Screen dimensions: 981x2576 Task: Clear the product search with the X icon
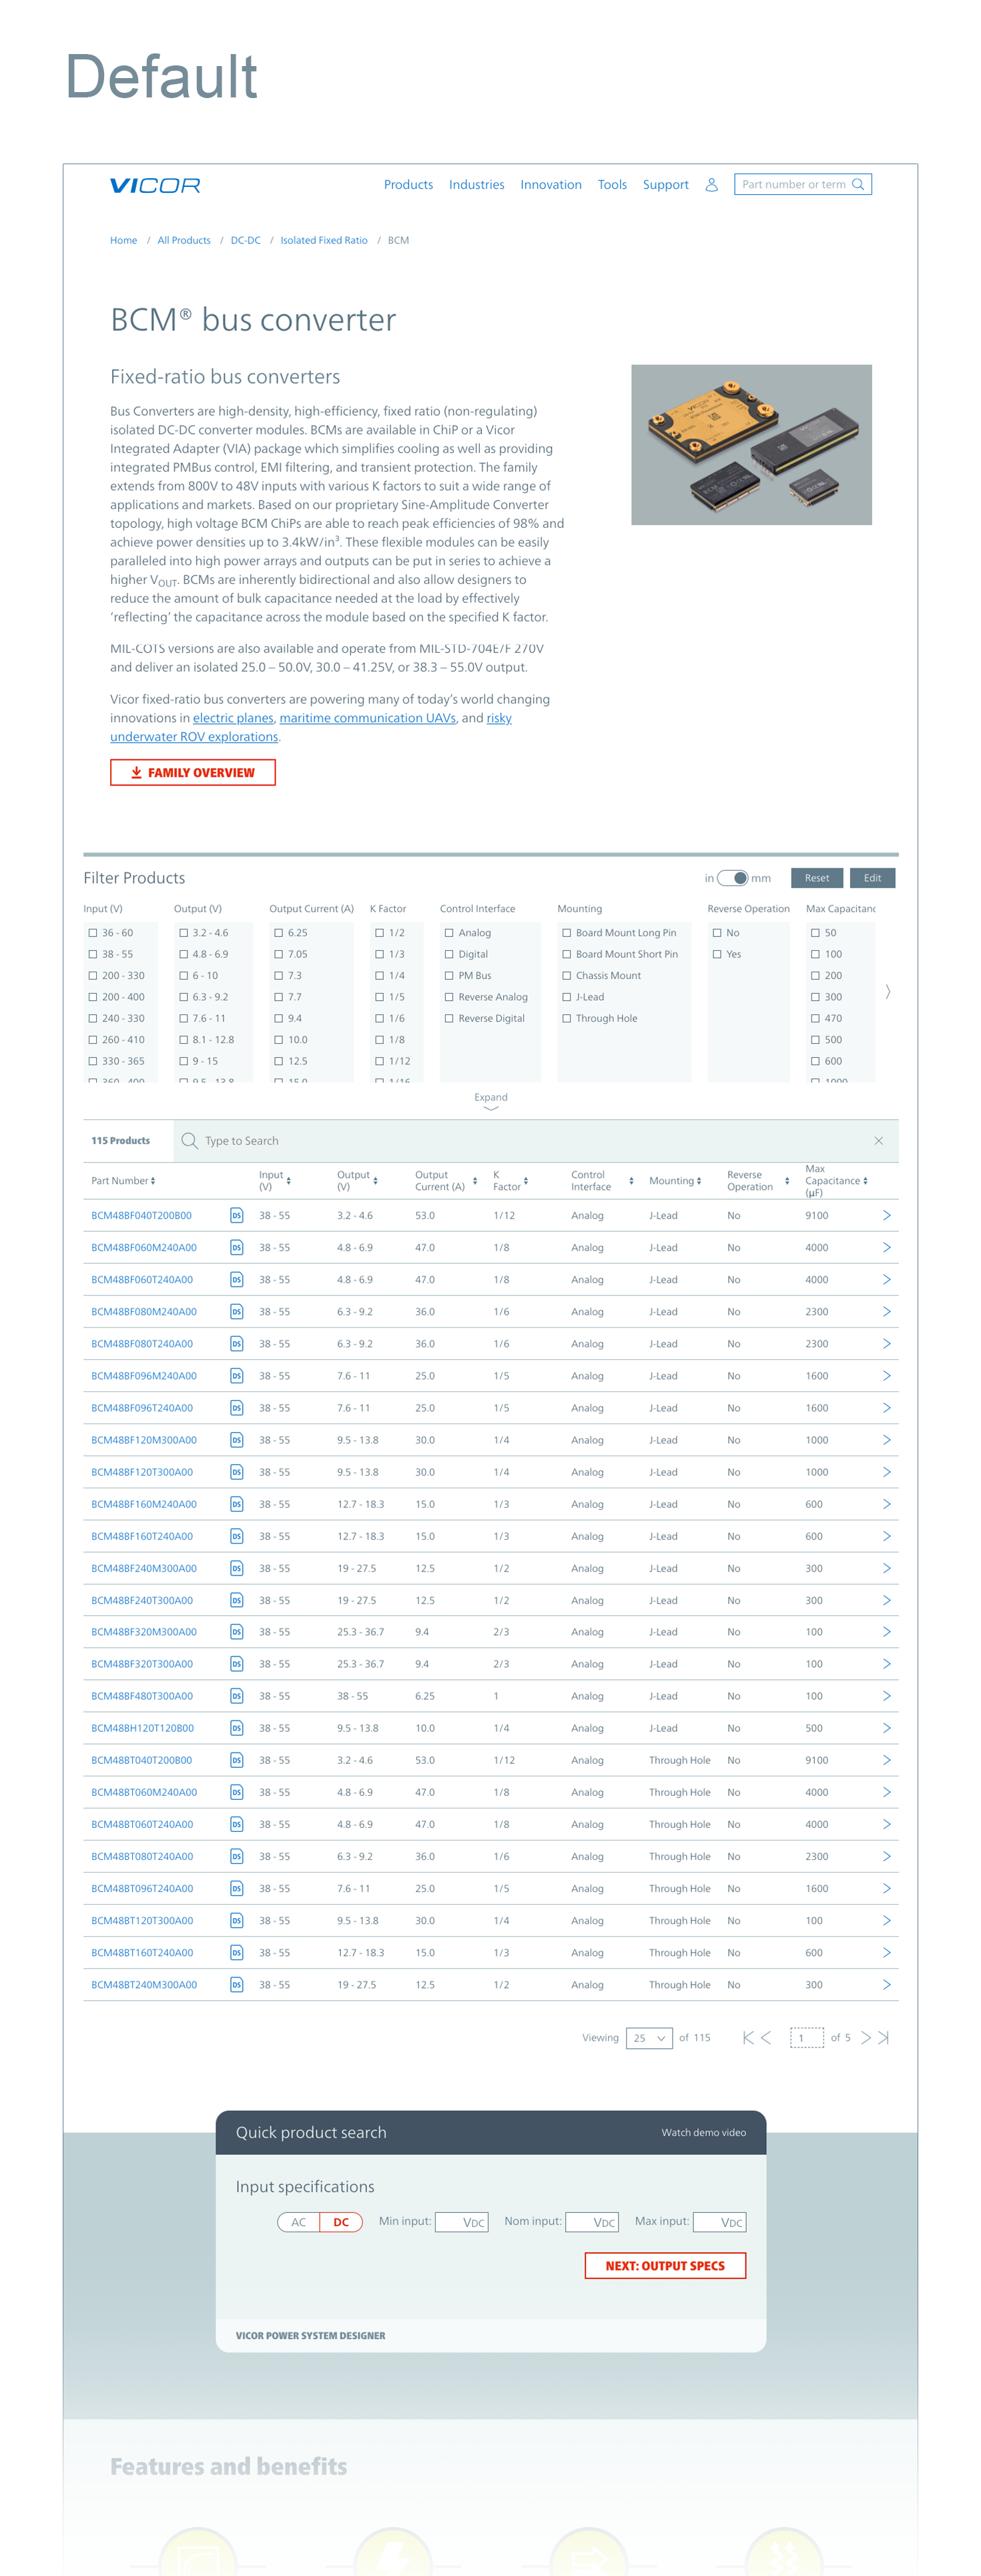pyautogui.click(x=878, y=1140)
